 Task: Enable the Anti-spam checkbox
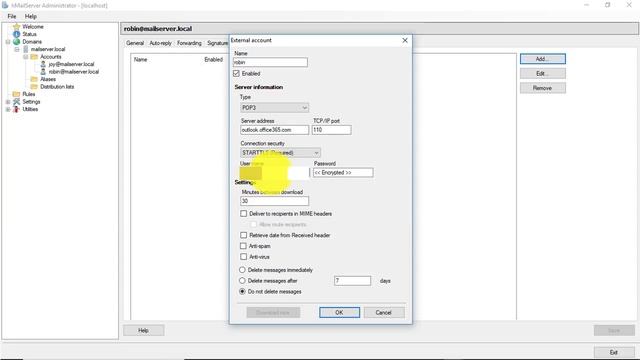[x=244, y=246]
